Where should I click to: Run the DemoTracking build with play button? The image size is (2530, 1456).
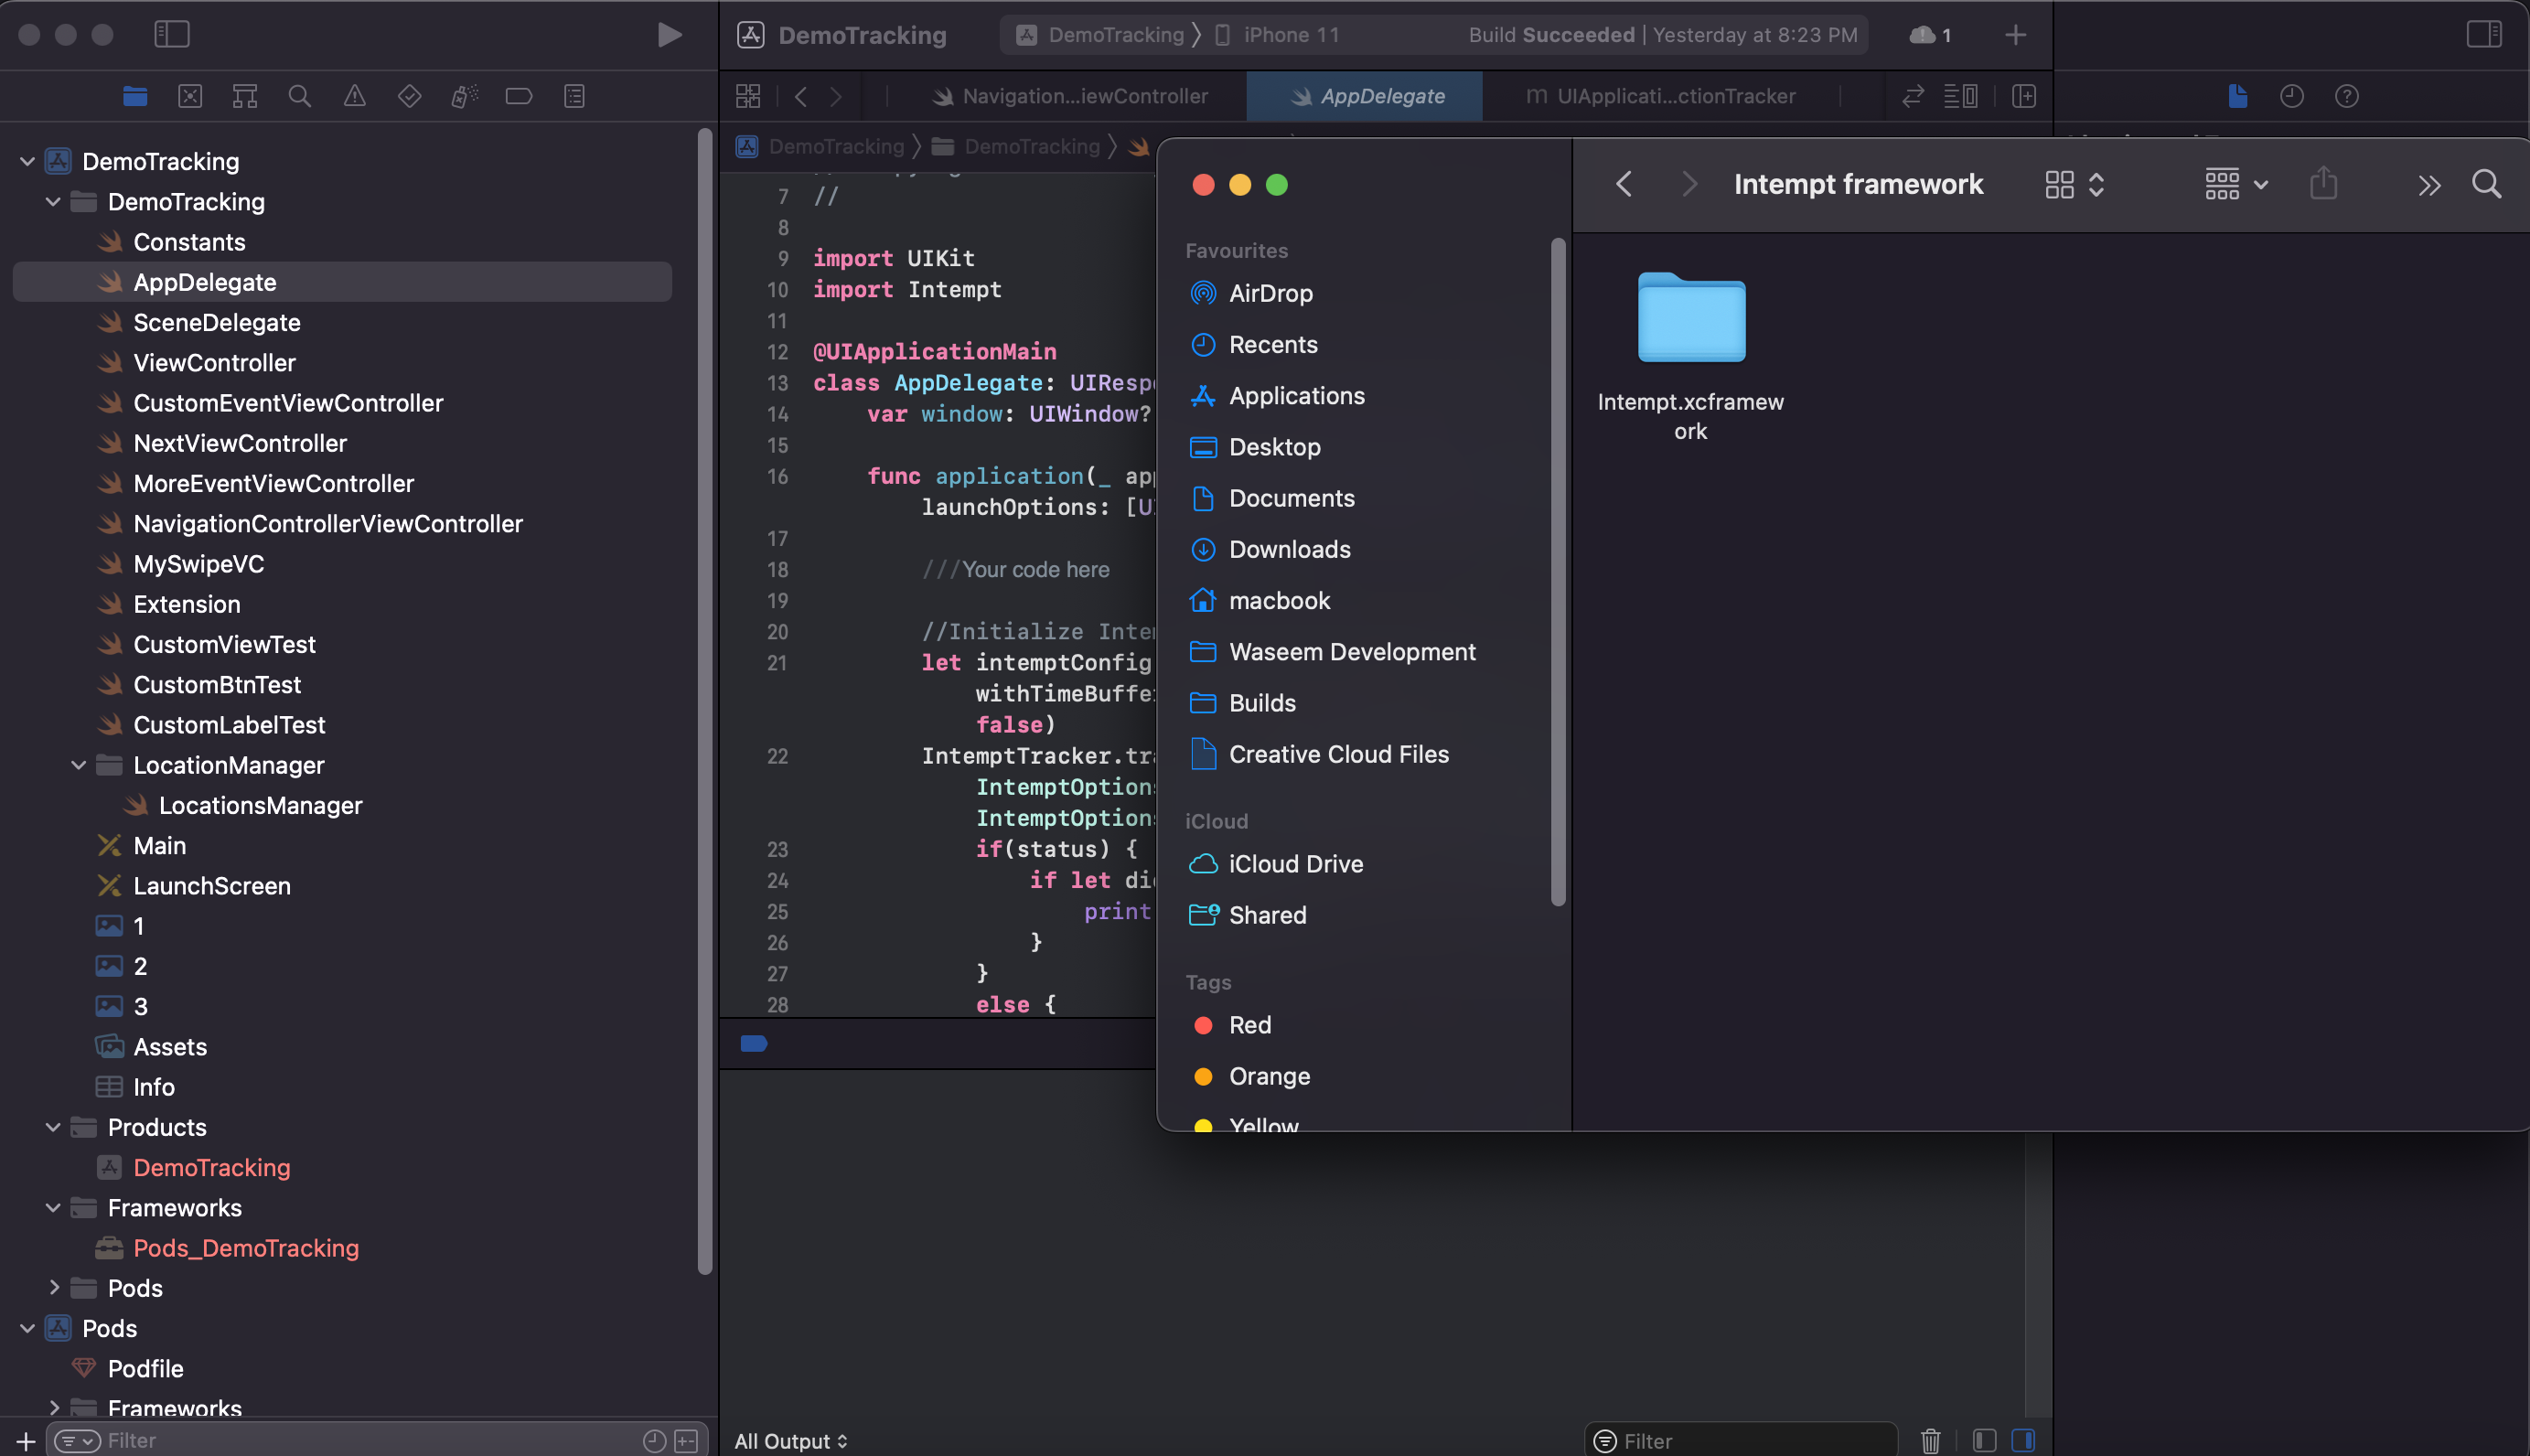click(x=669, y=35)
